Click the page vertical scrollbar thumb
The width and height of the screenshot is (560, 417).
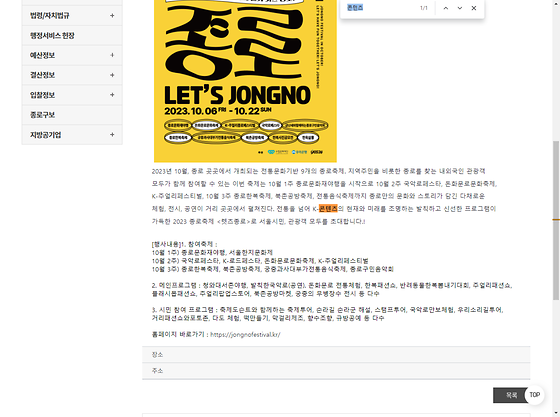(x=556, y=220)
